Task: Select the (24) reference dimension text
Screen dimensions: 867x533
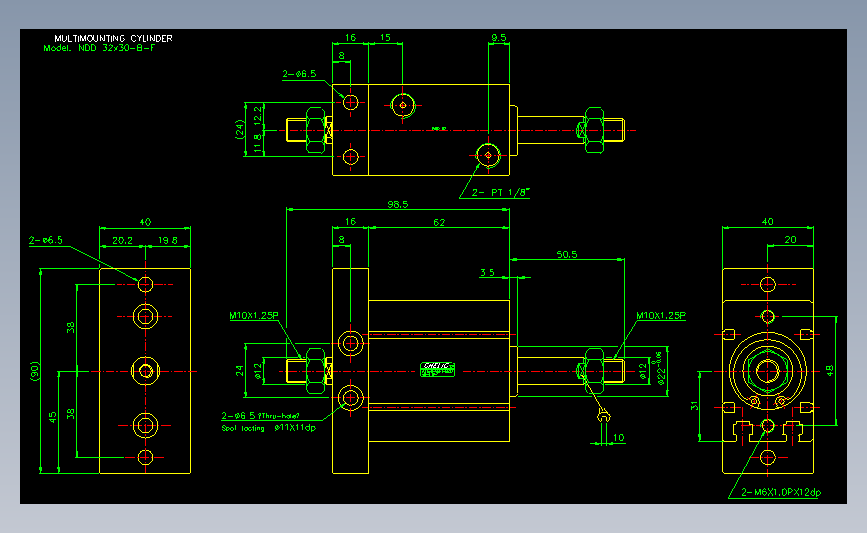Action: pyautogui.click(x=239, y=129)
